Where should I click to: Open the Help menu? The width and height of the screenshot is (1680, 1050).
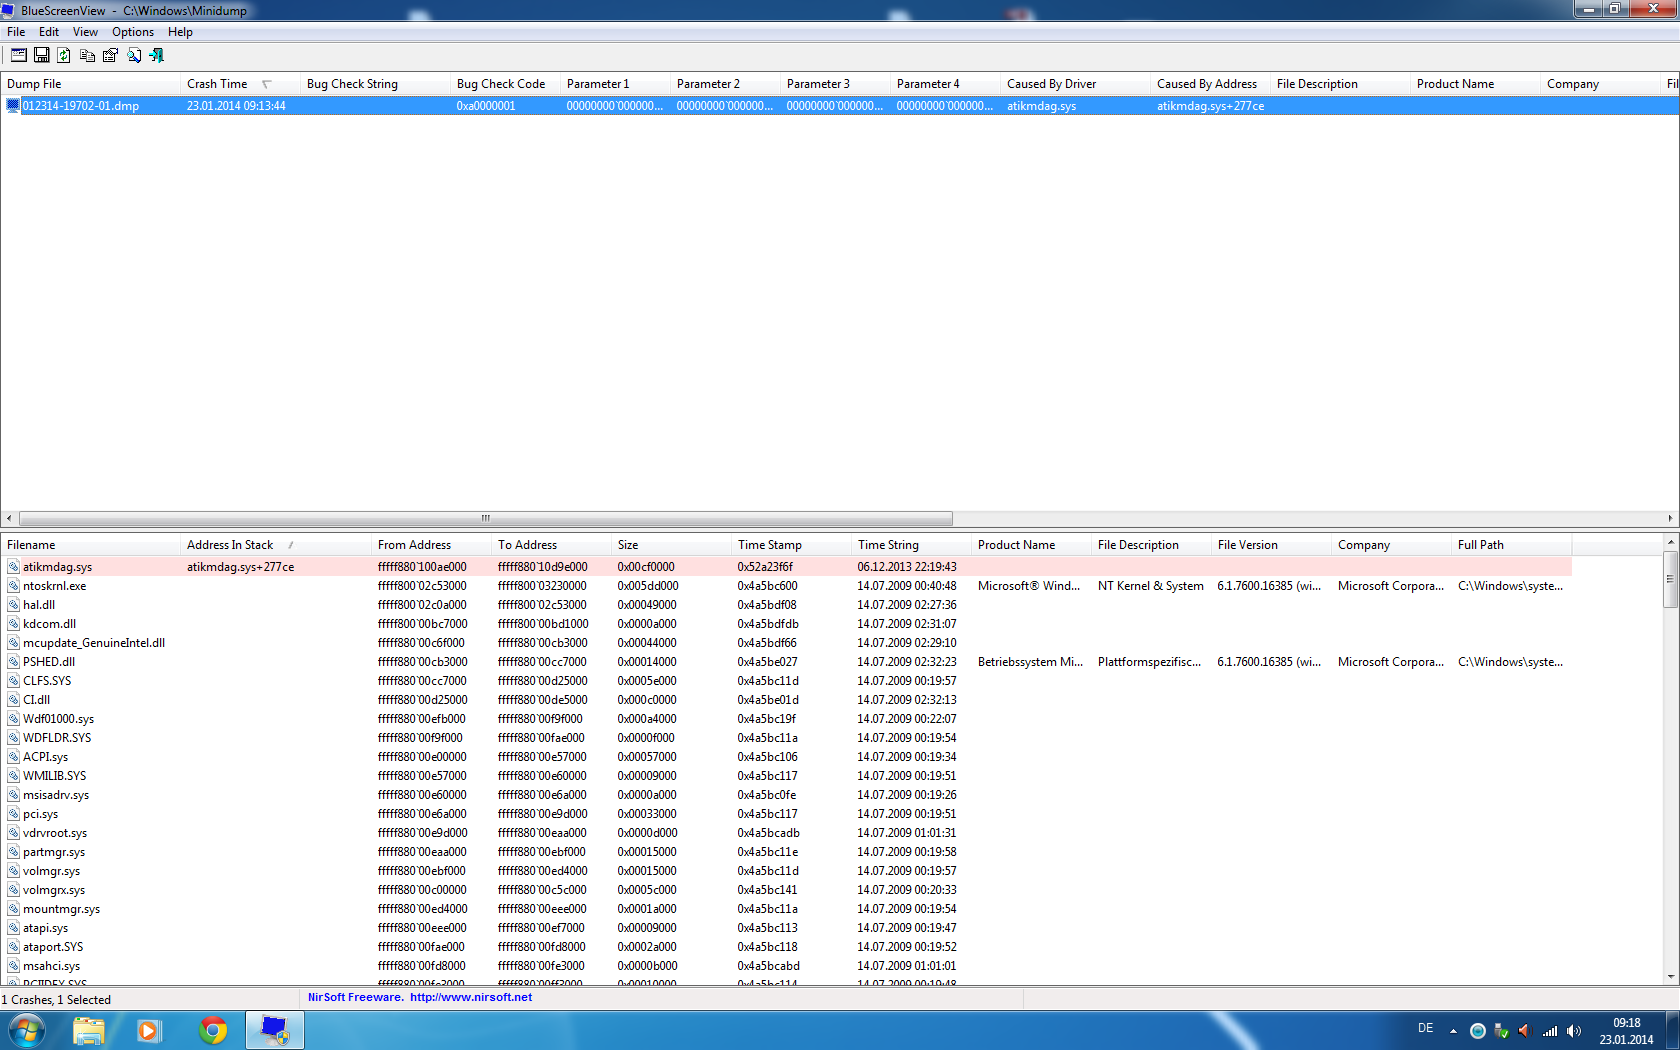click(x=180, y=32)
